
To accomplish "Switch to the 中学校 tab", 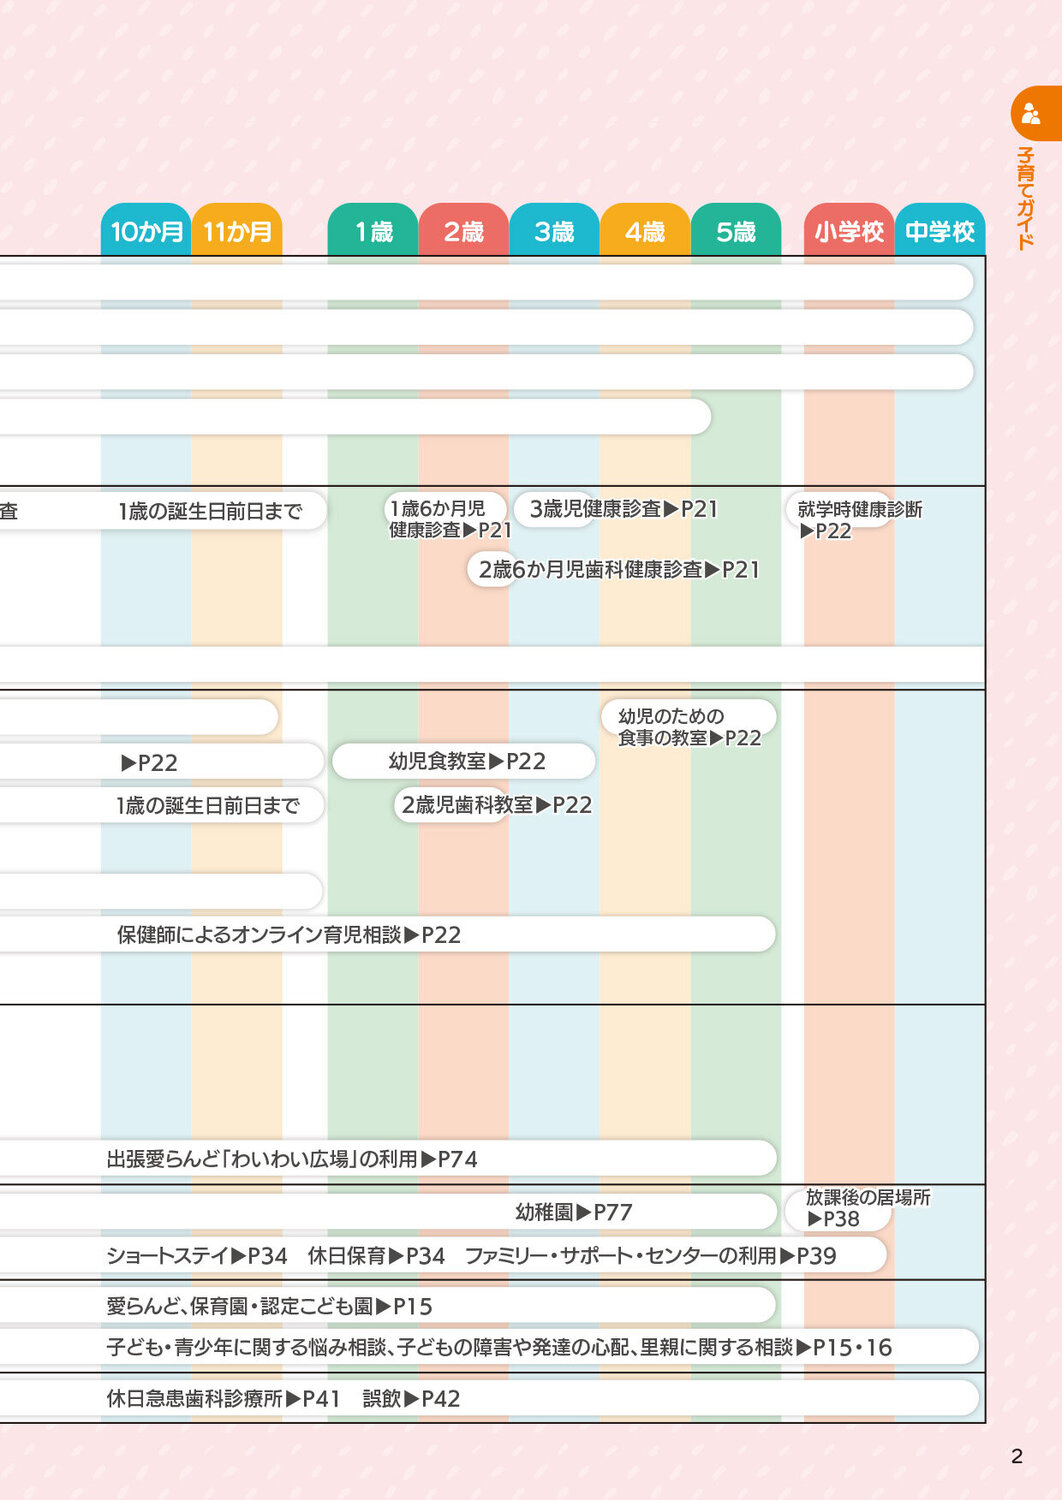I will coord(940,232).
